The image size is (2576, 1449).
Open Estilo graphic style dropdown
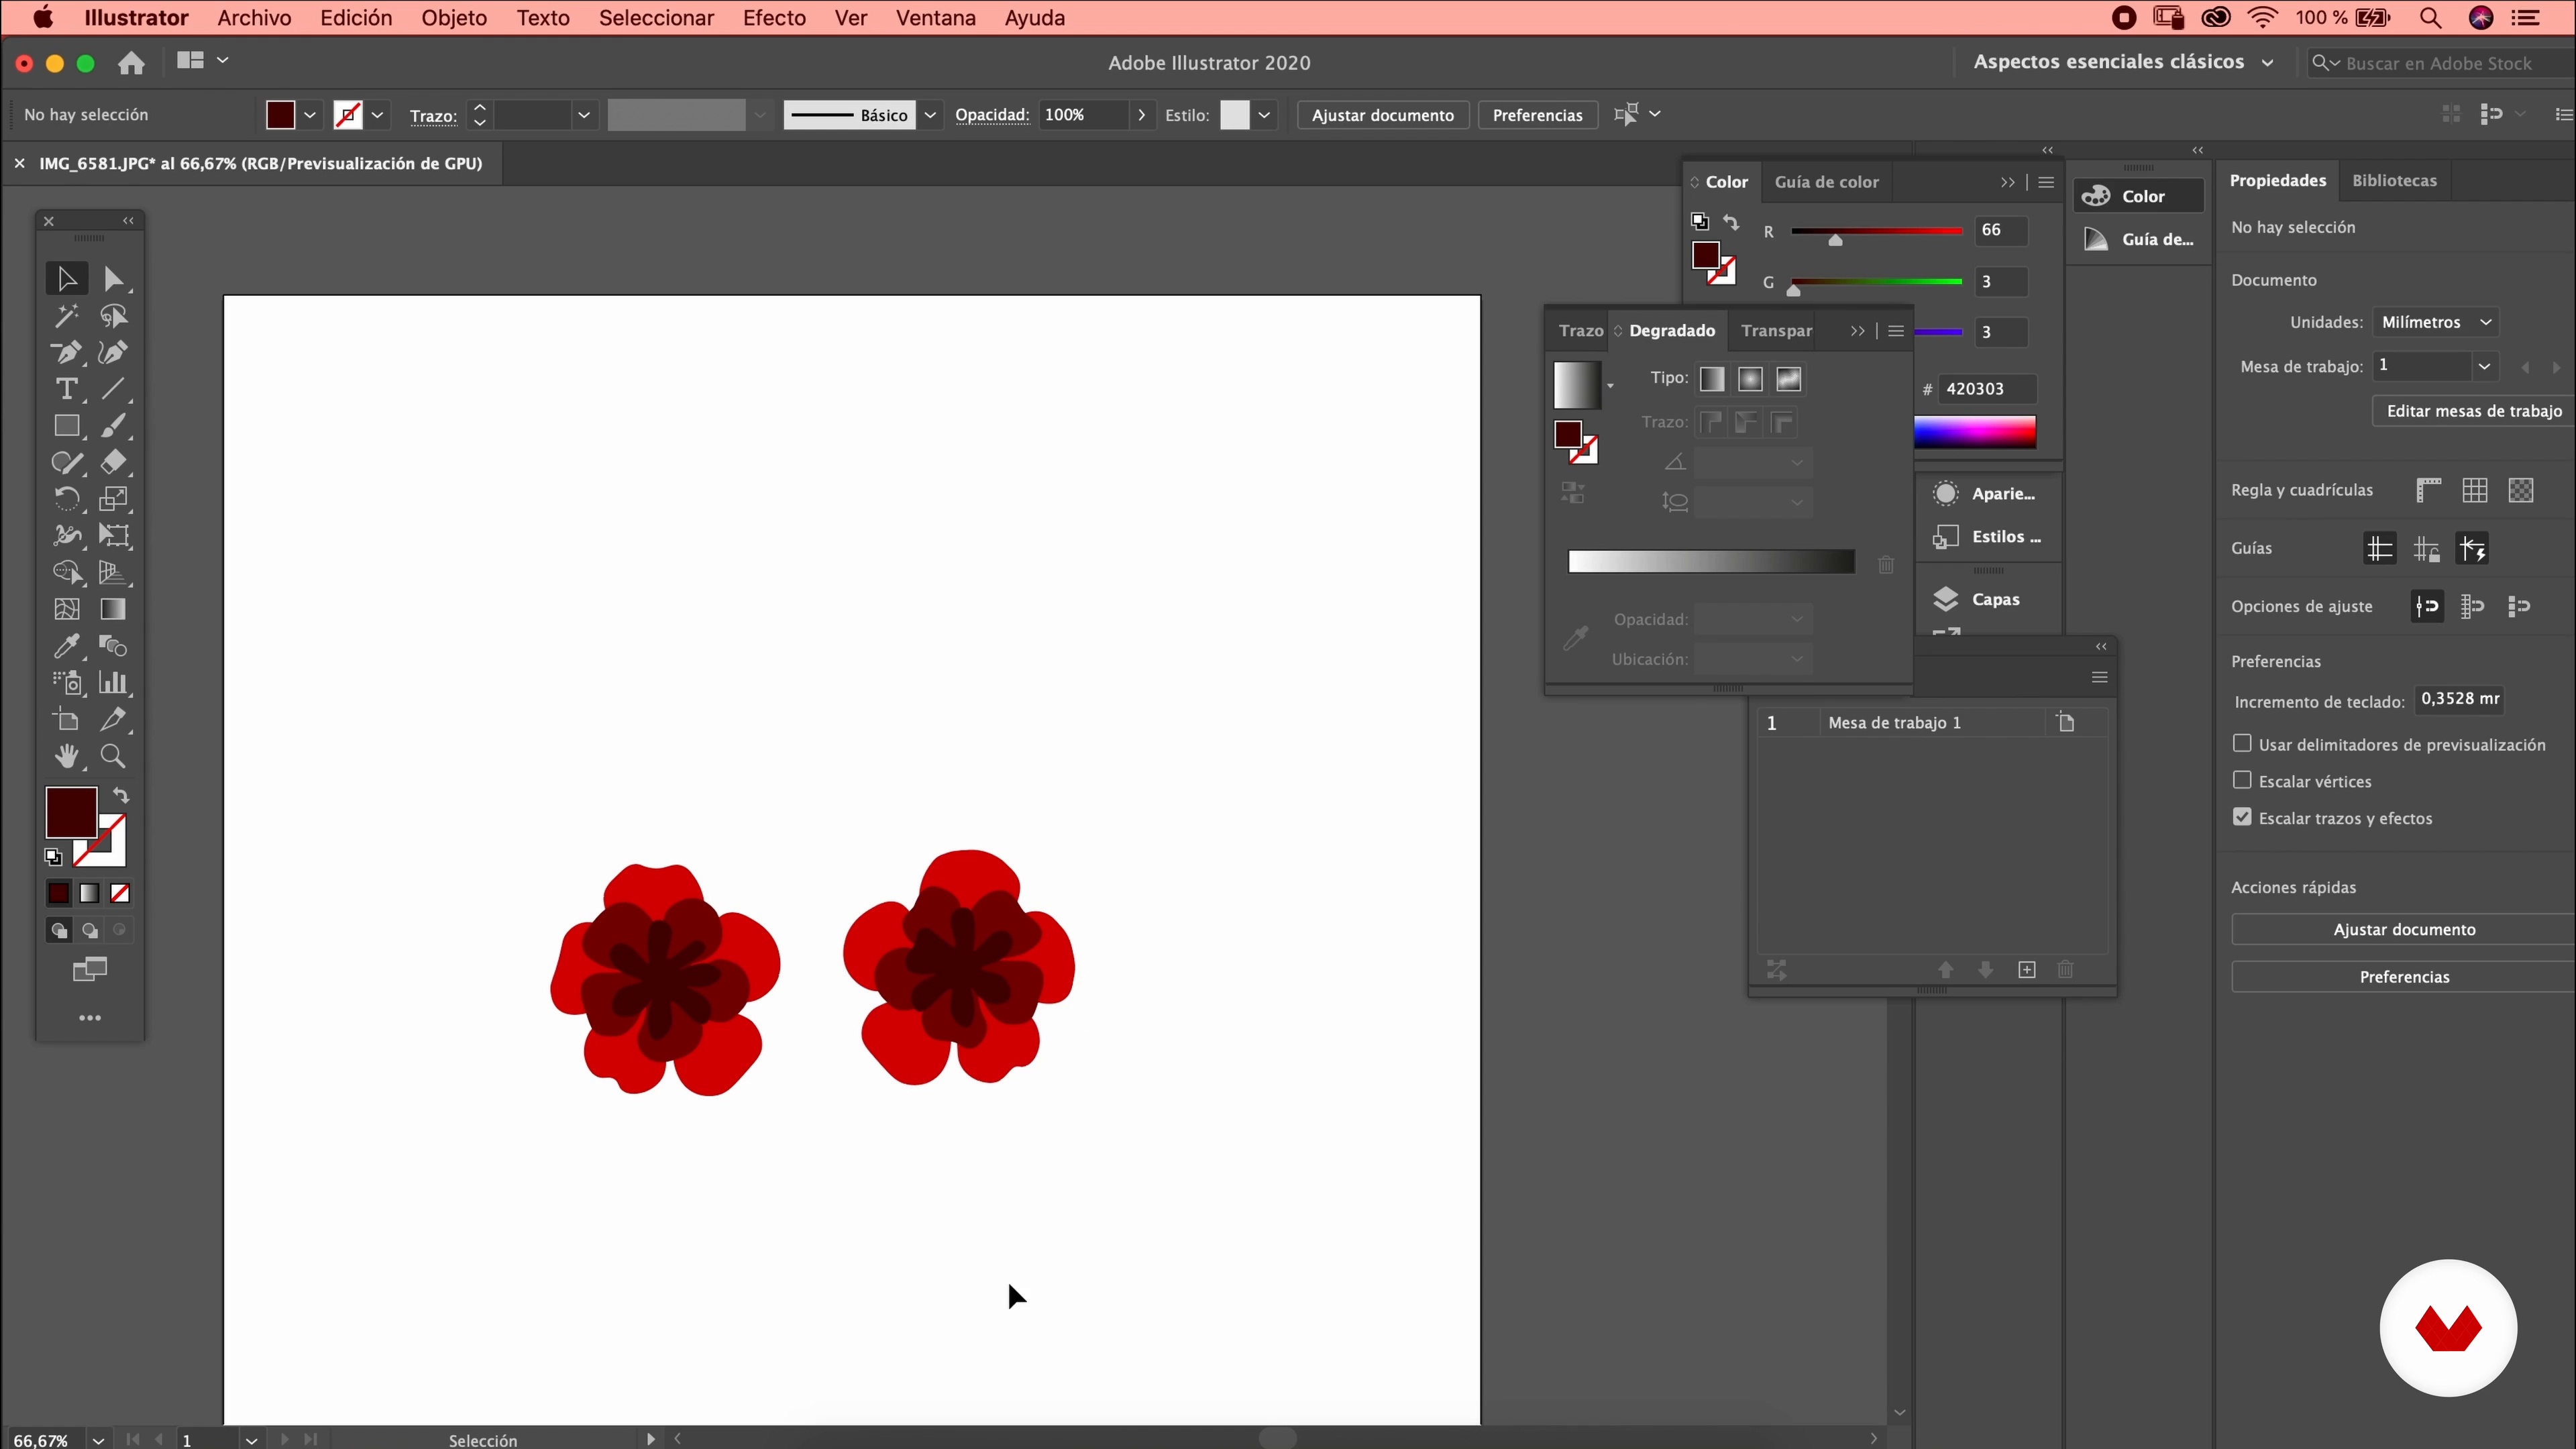coord(1264,115)
